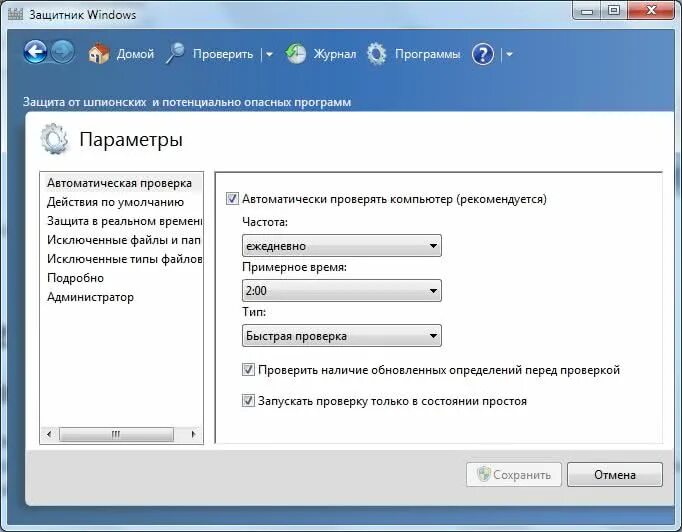Toggle Автоматически проверять компьютер checkbox
682x532 pixels.
coord(232,199)
